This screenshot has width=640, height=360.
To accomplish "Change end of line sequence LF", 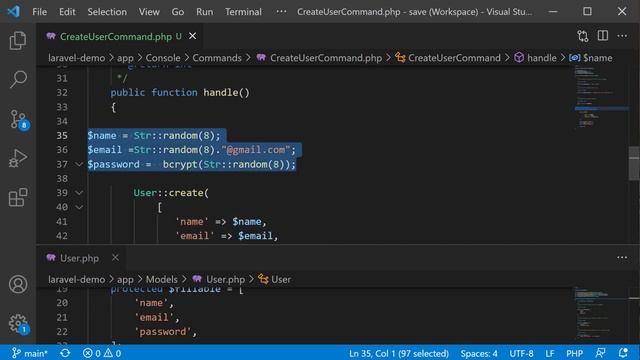I will point(550,353).
